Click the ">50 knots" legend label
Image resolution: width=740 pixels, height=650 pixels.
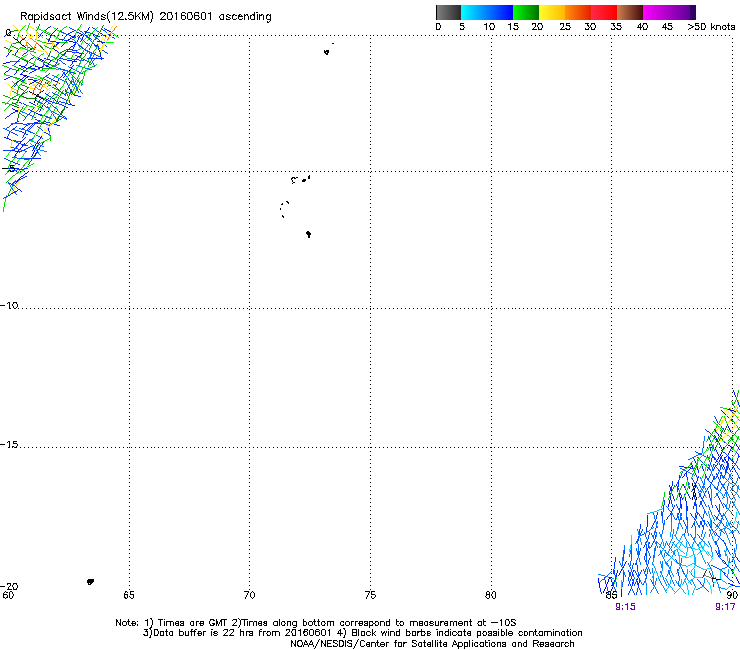point(711,27)
